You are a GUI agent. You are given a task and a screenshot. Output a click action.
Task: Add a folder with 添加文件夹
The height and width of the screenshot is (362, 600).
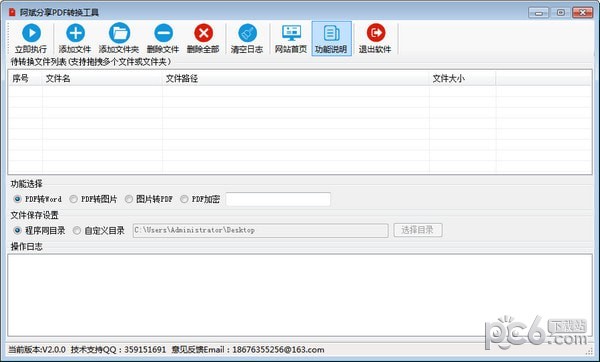[x=119, y=39]
